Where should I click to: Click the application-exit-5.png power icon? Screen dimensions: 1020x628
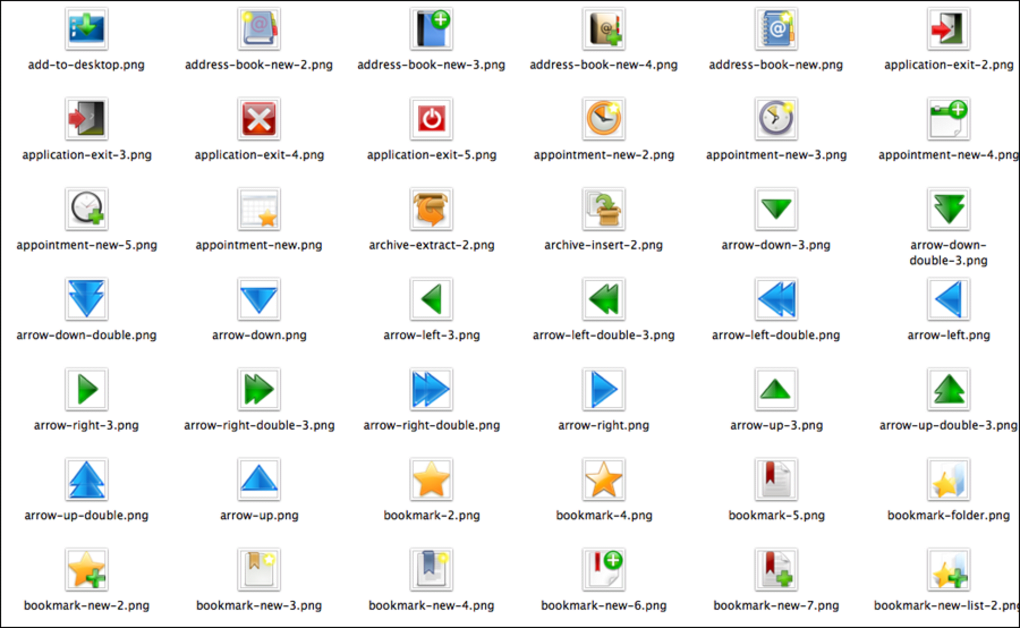click(431, 118)
